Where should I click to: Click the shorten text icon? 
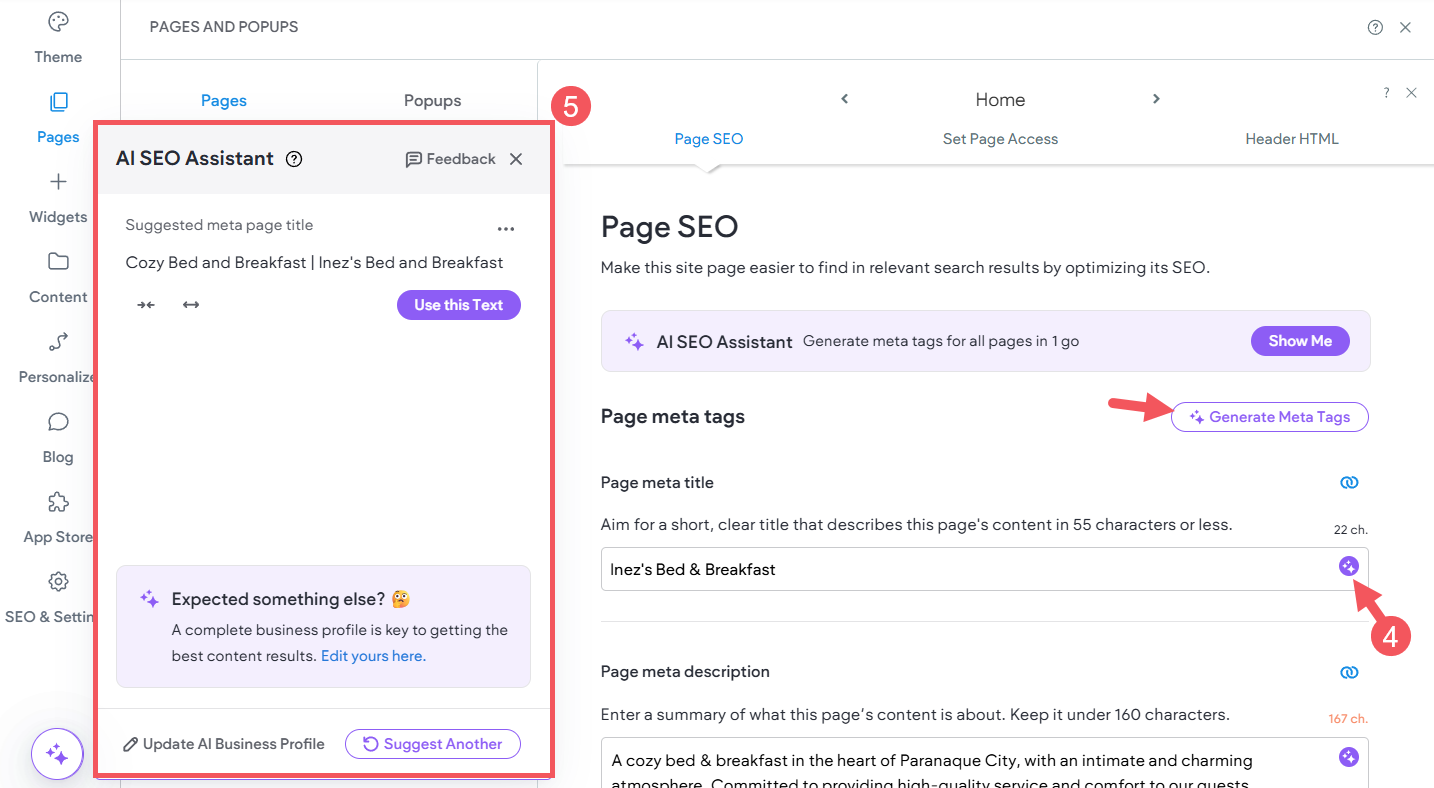coord(146,305)
